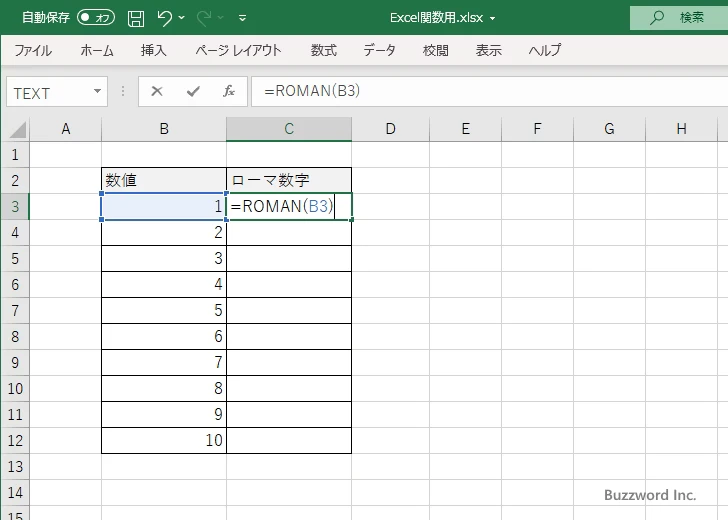This screenshot has height=520, width=728.
Task: Open the ヘルプ tab
Action: [x=545, y=50]
